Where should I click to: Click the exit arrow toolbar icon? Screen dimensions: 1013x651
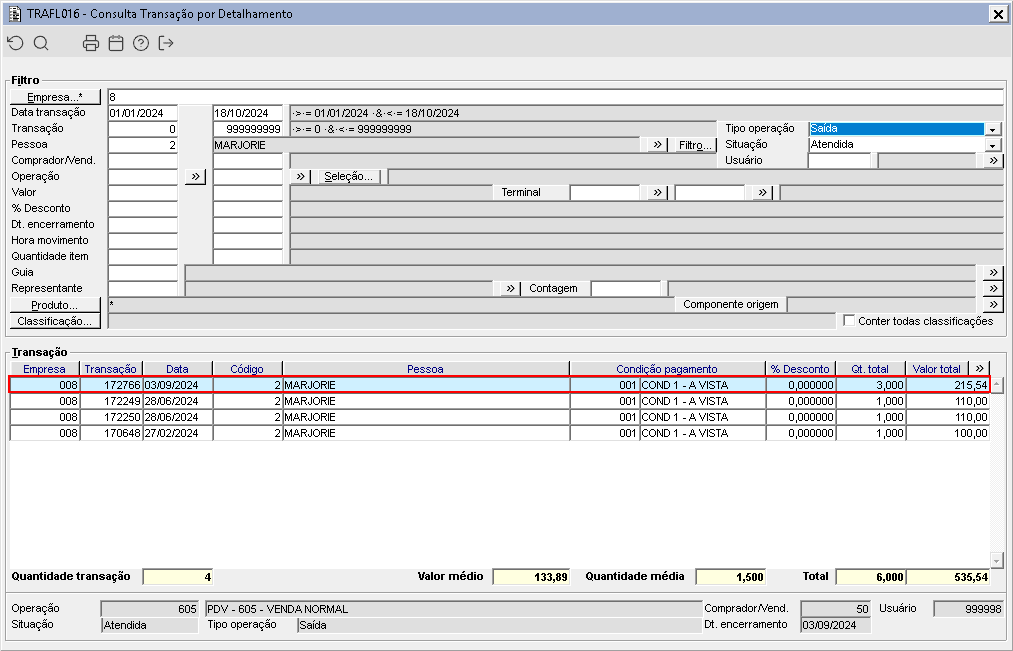coord(166,43)
